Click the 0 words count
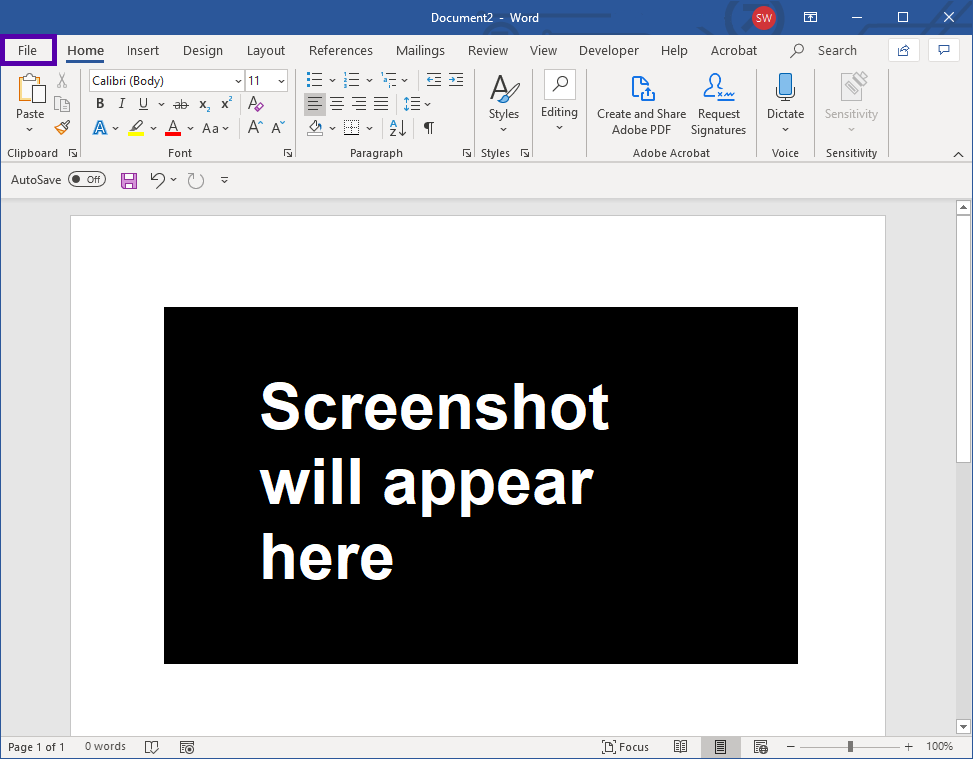The height and width of the screenshot is (759, 973). 105,746
